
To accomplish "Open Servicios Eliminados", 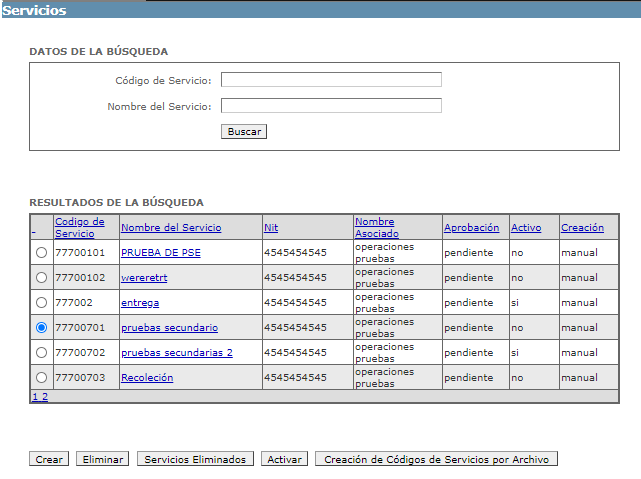I will tap(195, 459).
